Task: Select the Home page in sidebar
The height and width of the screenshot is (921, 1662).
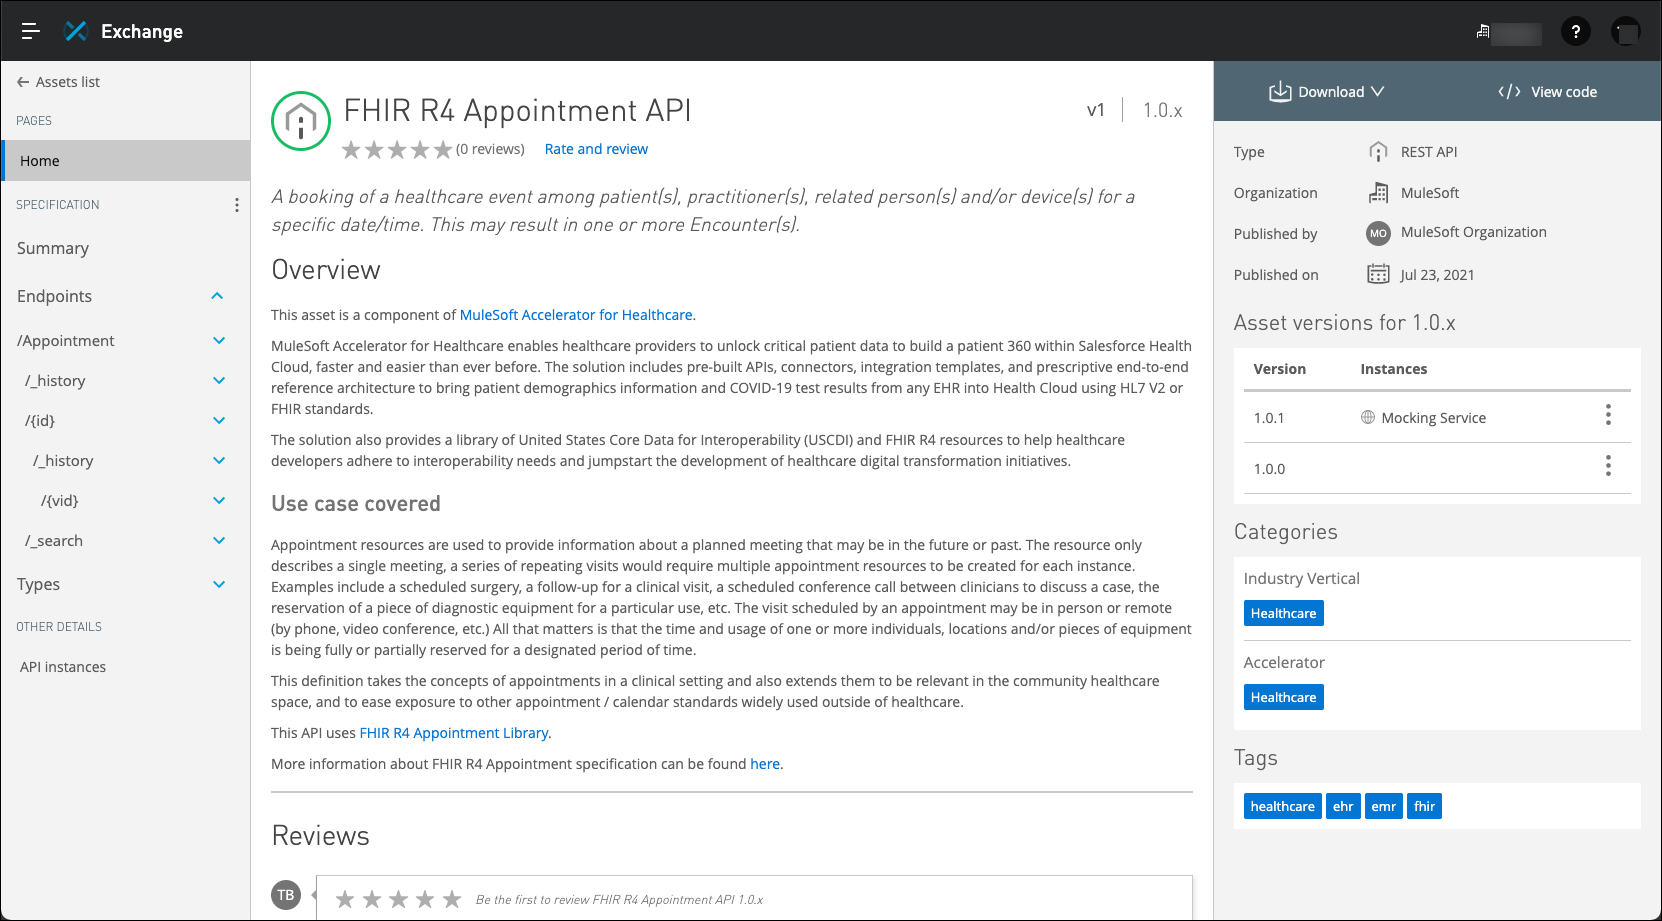Action: [x=126, y=161]
